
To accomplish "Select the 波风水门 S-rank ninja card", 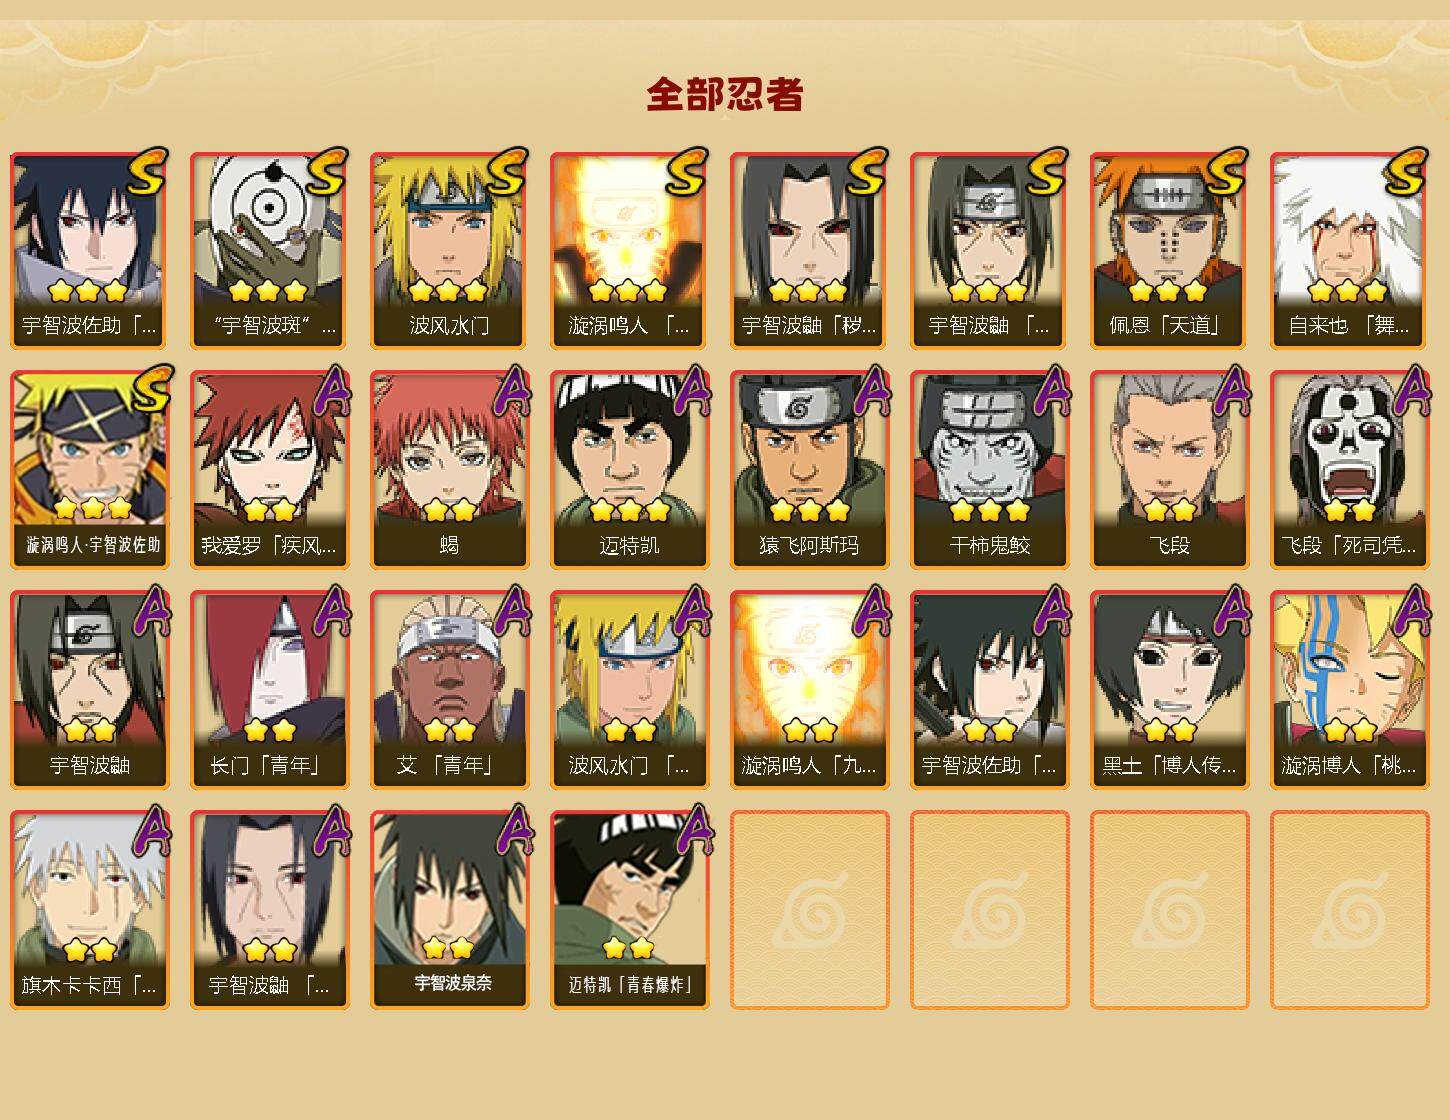I will (x=449, y=250).
